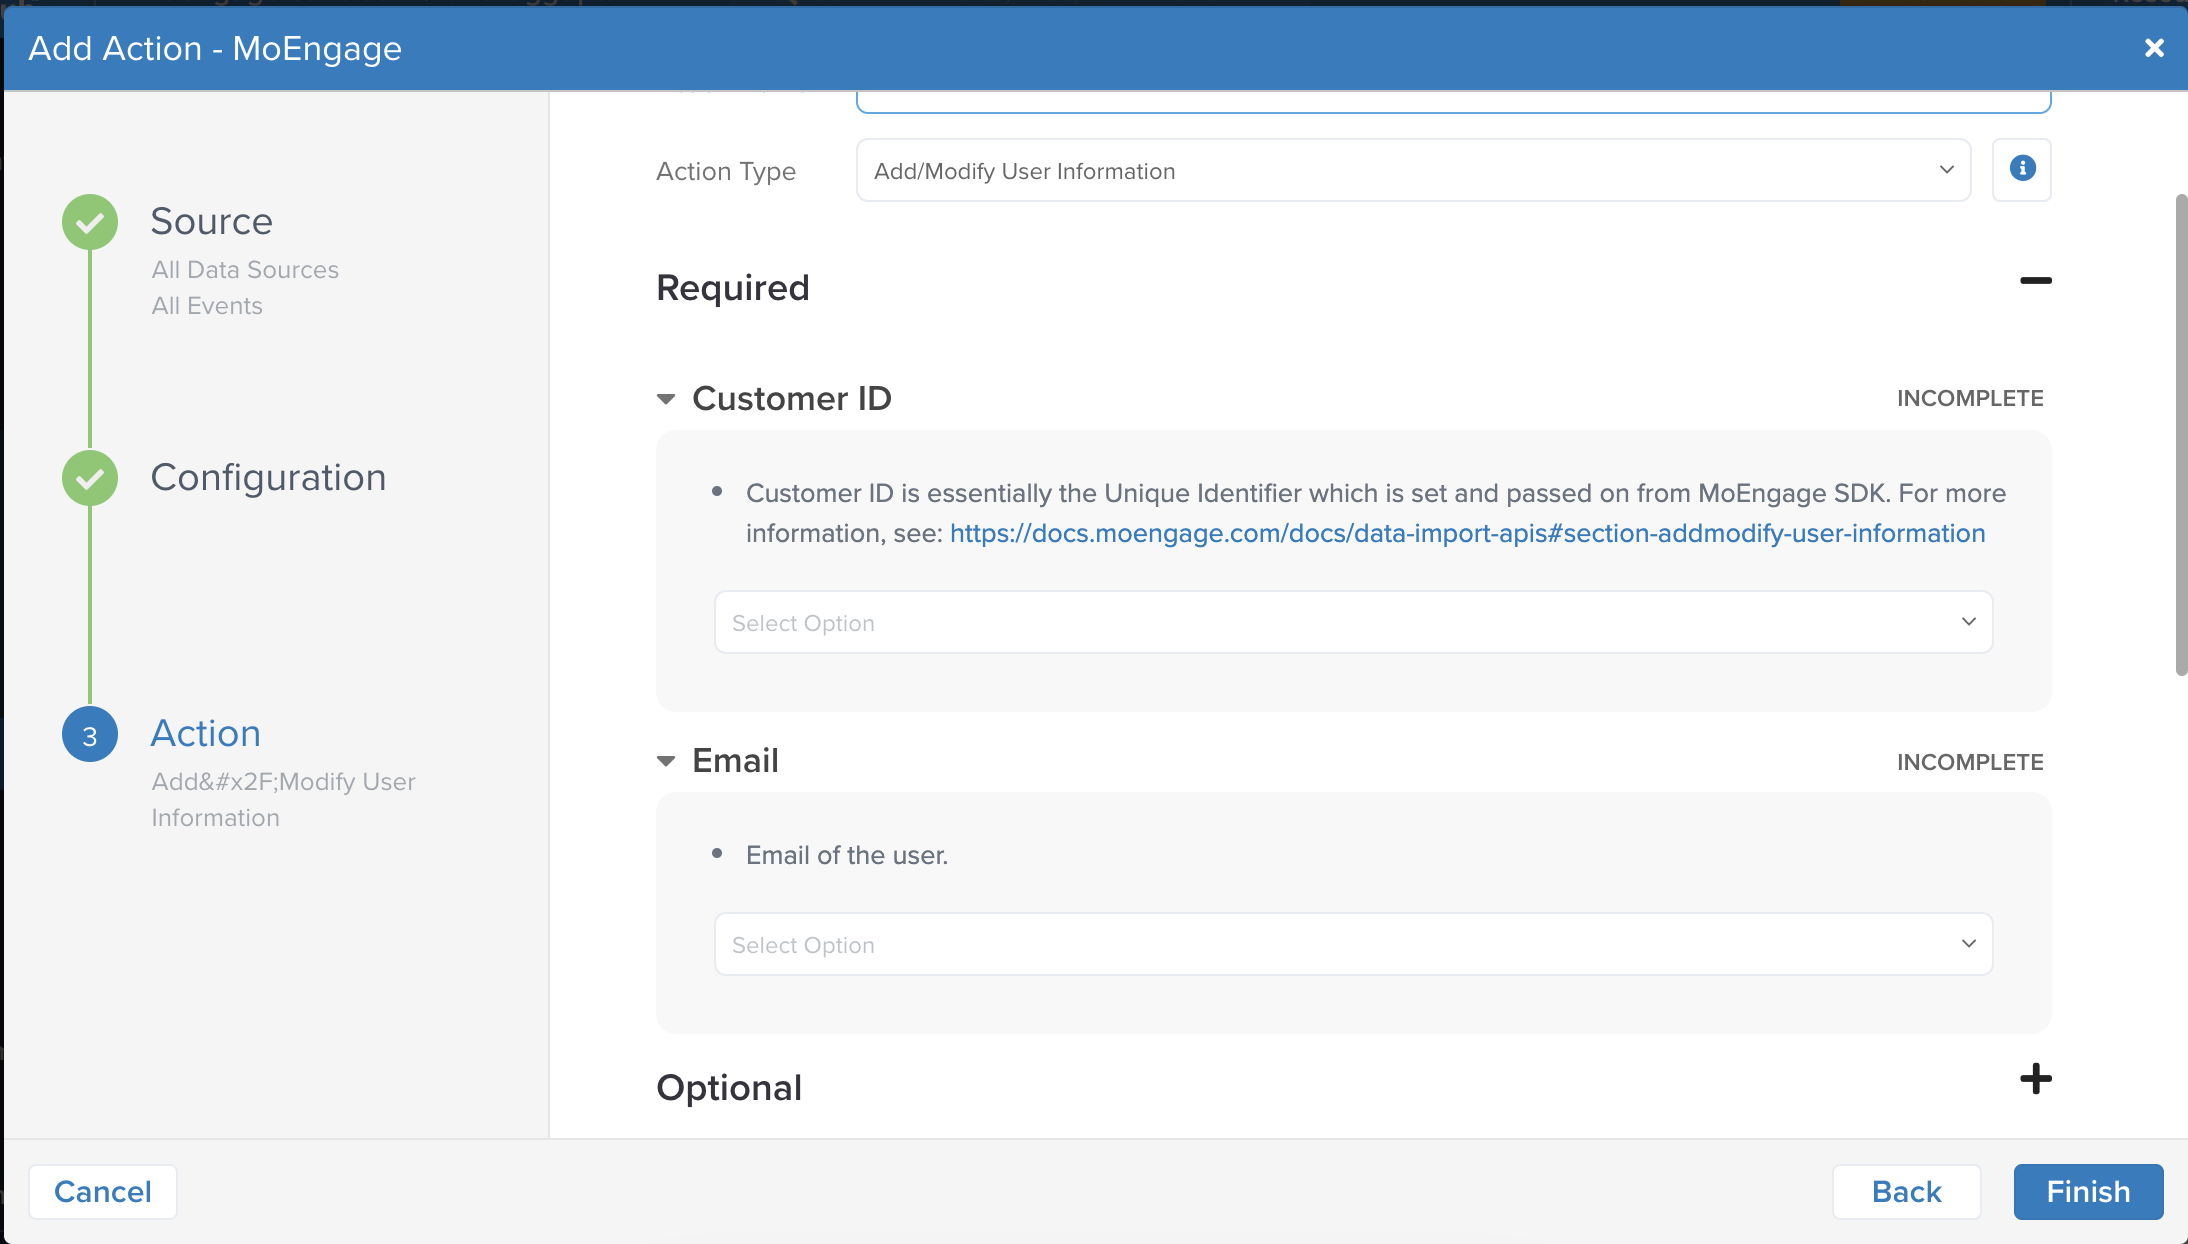Viewport: 2188px width, 1244px height.
Task: Click the Configuration step green checkmark
Action: tap(90, 478)
